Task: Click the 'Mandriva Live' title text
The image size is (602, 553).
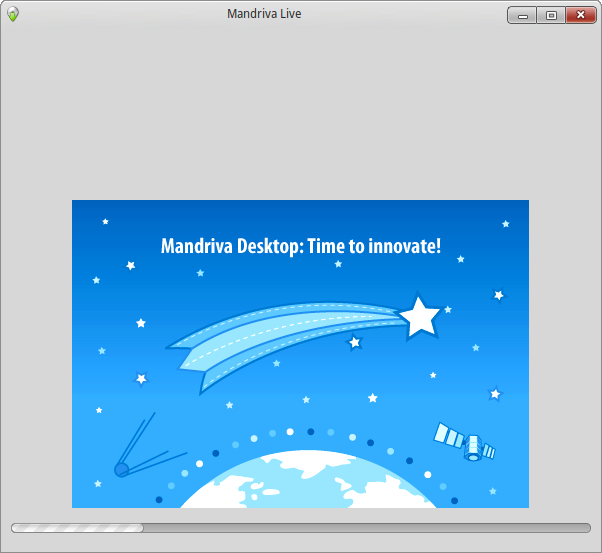Action: pyautogui.click(x=264, y=14)
